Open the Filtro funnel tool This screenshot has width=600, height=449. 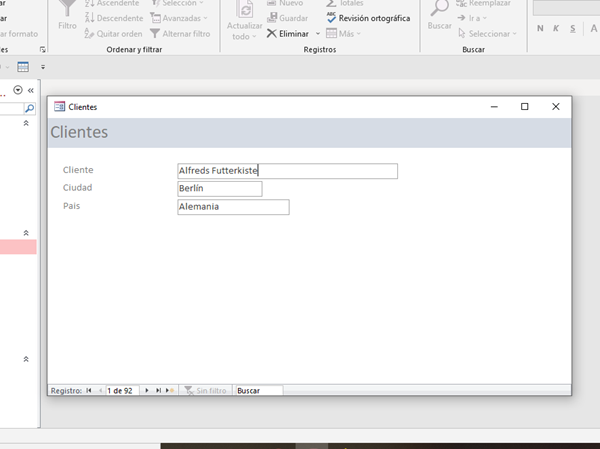pyautogui.click(x=67, y=15)
